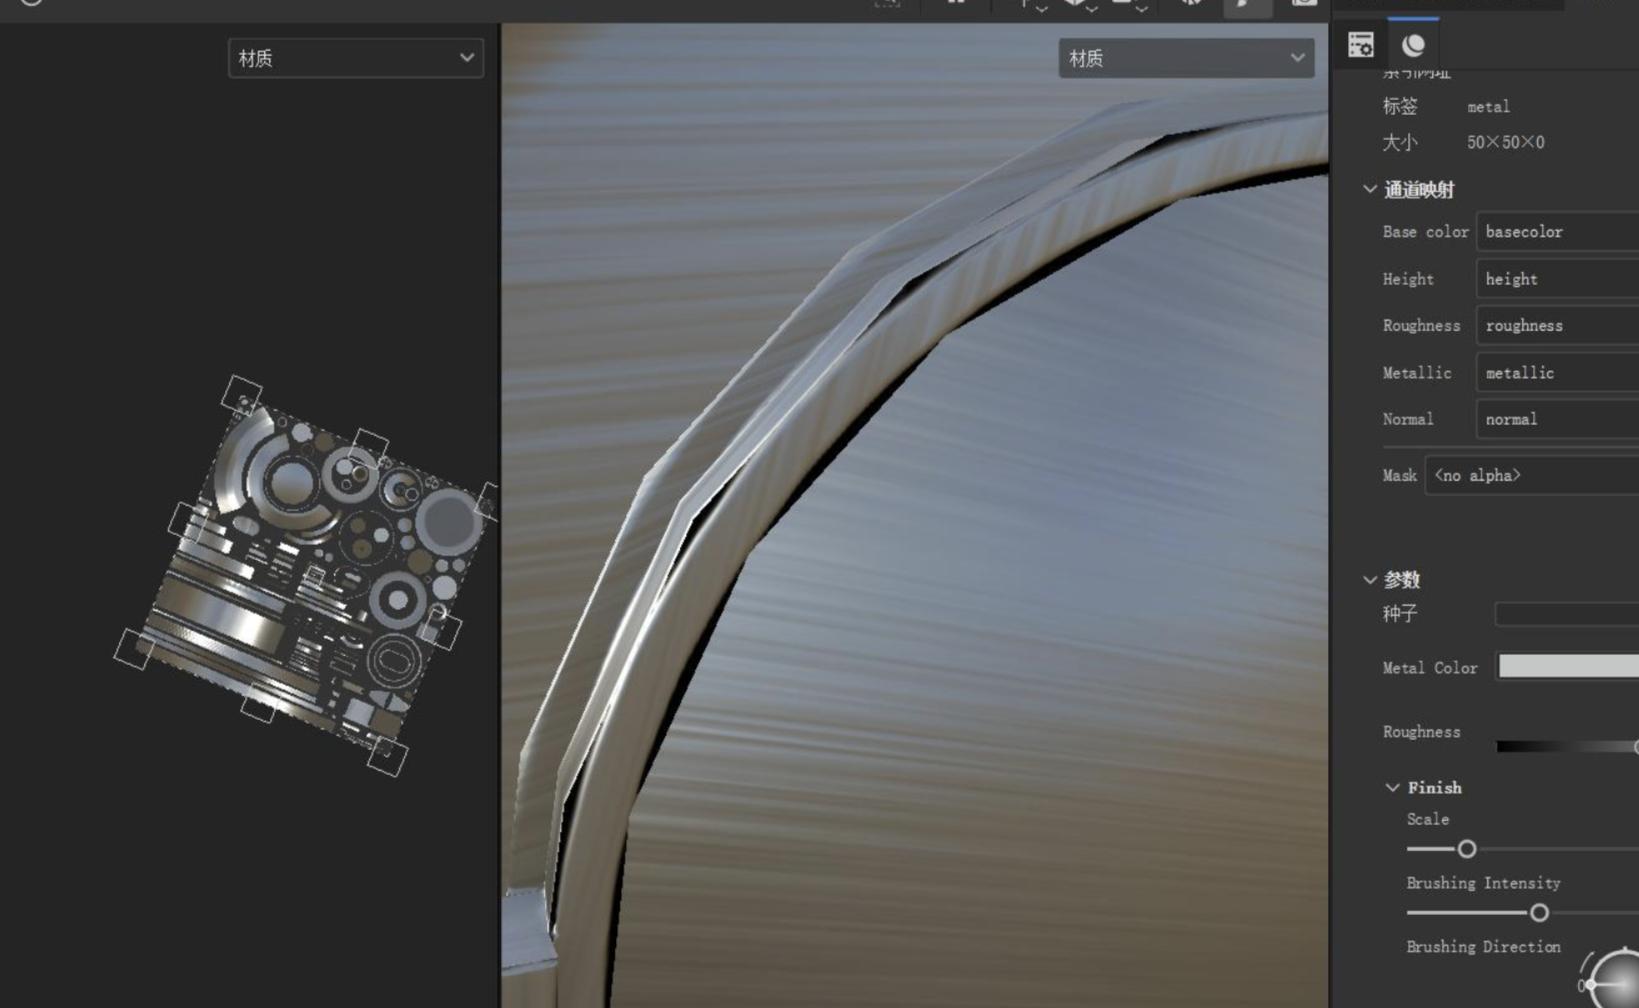Collapse the Finish parameter group
Image resolution: width=1639 pixels, height=1008 pixels.
pyautogui.click(x=1392, y=788)
